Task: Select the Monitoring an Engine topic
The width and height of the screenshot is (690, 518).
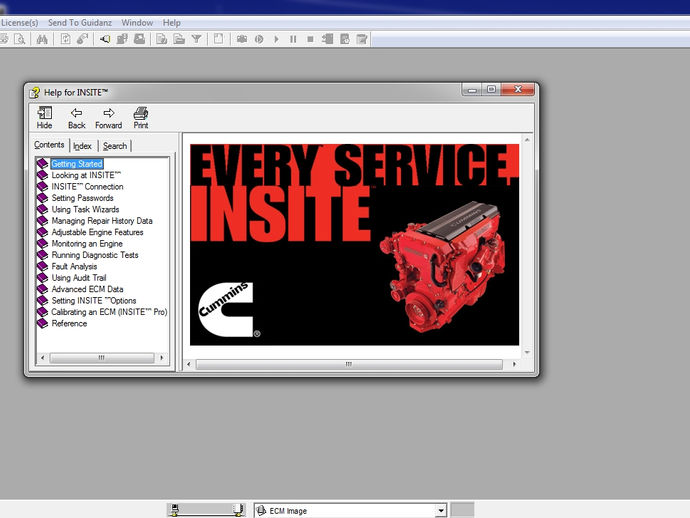Action: click(87, 244)
